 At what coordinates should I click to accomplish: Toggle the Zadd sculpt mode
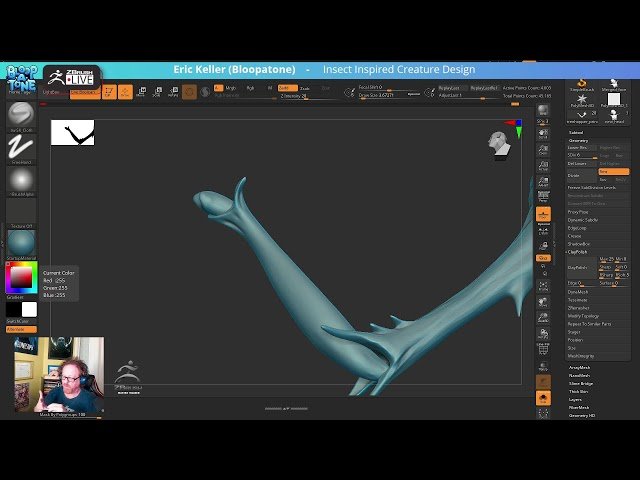(x=285, y=88)
